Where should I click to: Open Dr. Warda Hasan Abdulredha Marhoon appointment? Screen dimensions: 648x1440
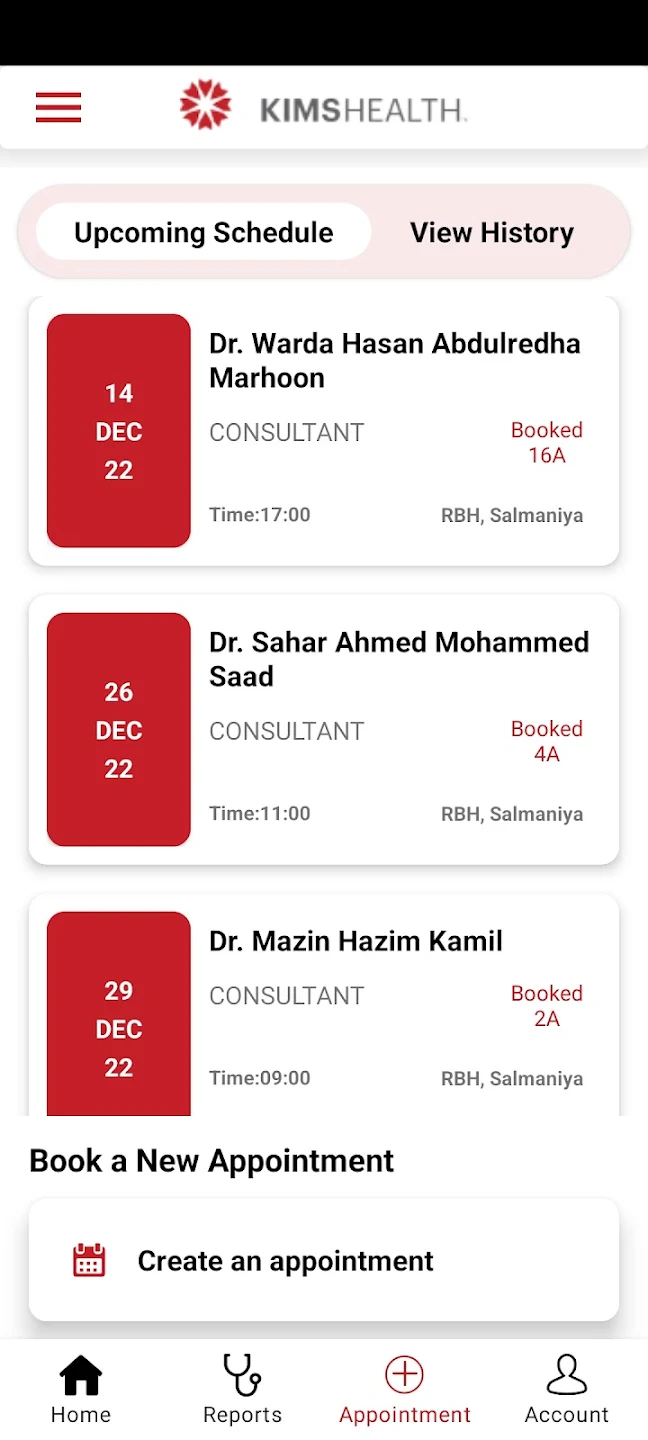coord(324,431)
